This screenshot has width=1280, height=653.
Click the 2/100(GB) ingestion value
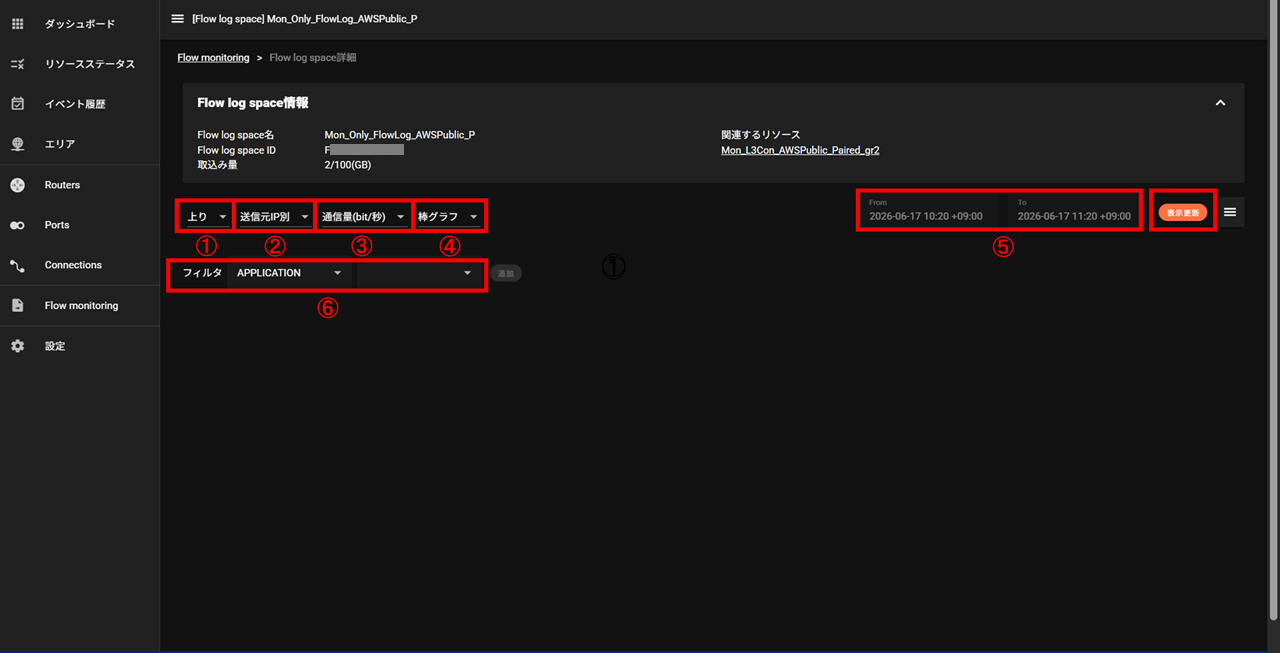(348, 165)
